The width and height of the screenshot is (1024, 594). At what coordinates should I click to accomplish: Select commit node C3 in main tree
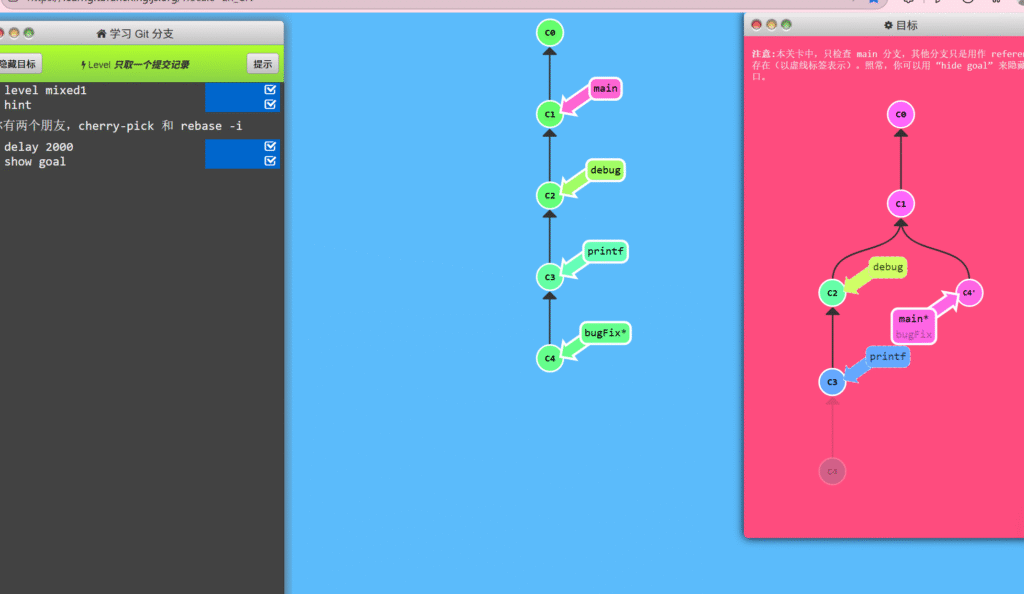tap(549, 276)
